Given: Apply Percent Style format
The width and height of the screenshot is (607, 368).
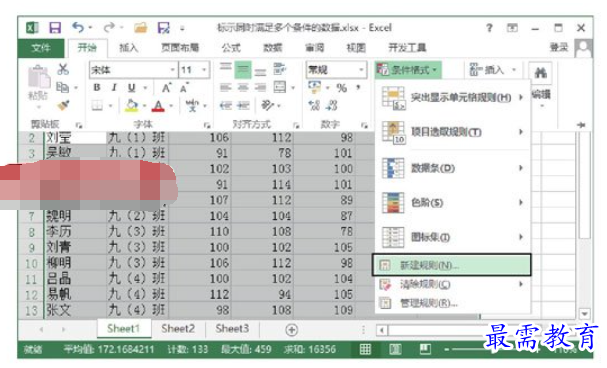Looking at the screenshot, I should coord(341,88).
